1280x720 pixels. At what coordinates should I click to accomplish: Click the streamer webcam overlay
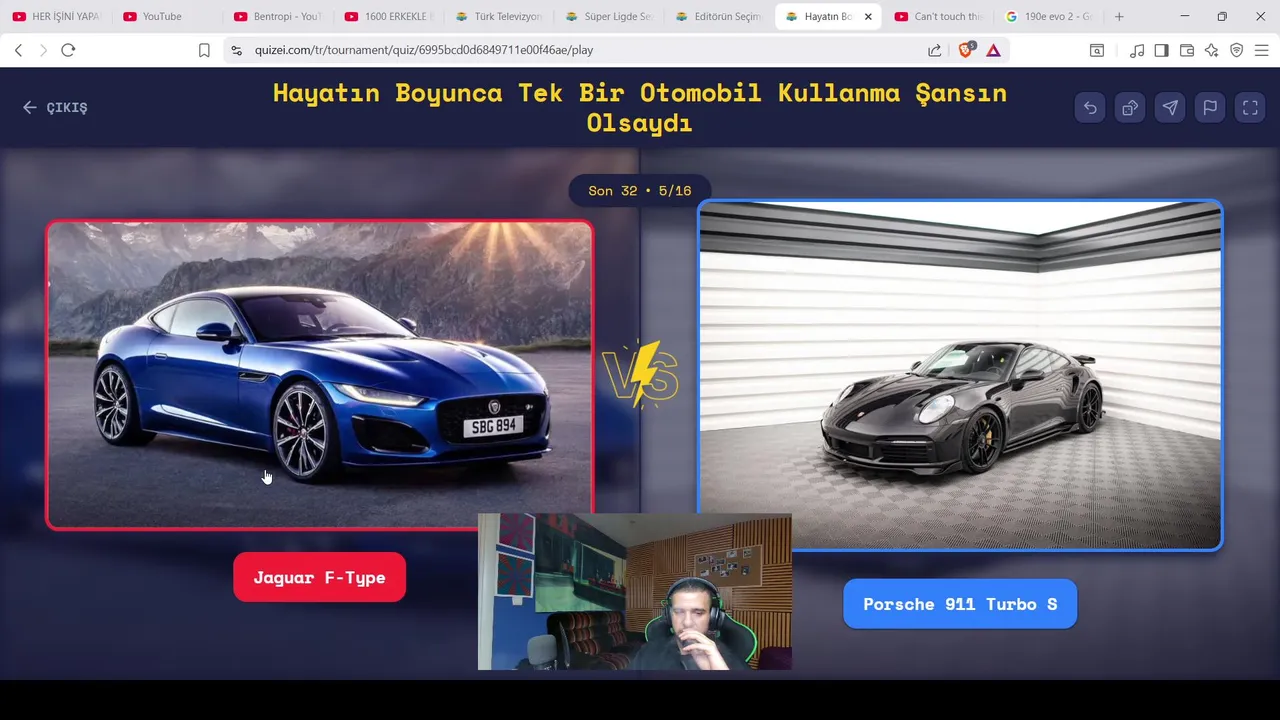point(634,592)
